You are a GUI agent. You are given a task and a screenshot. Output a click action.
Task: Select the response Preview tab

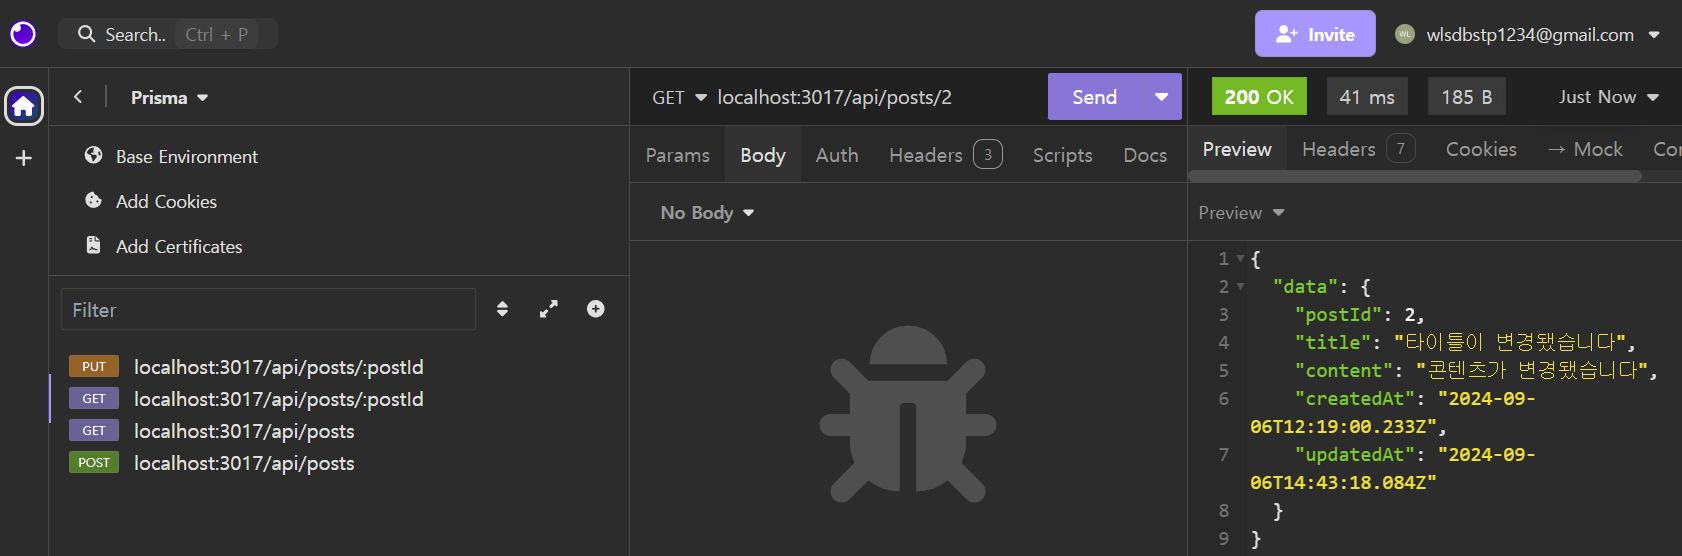tap(1237, 149)
